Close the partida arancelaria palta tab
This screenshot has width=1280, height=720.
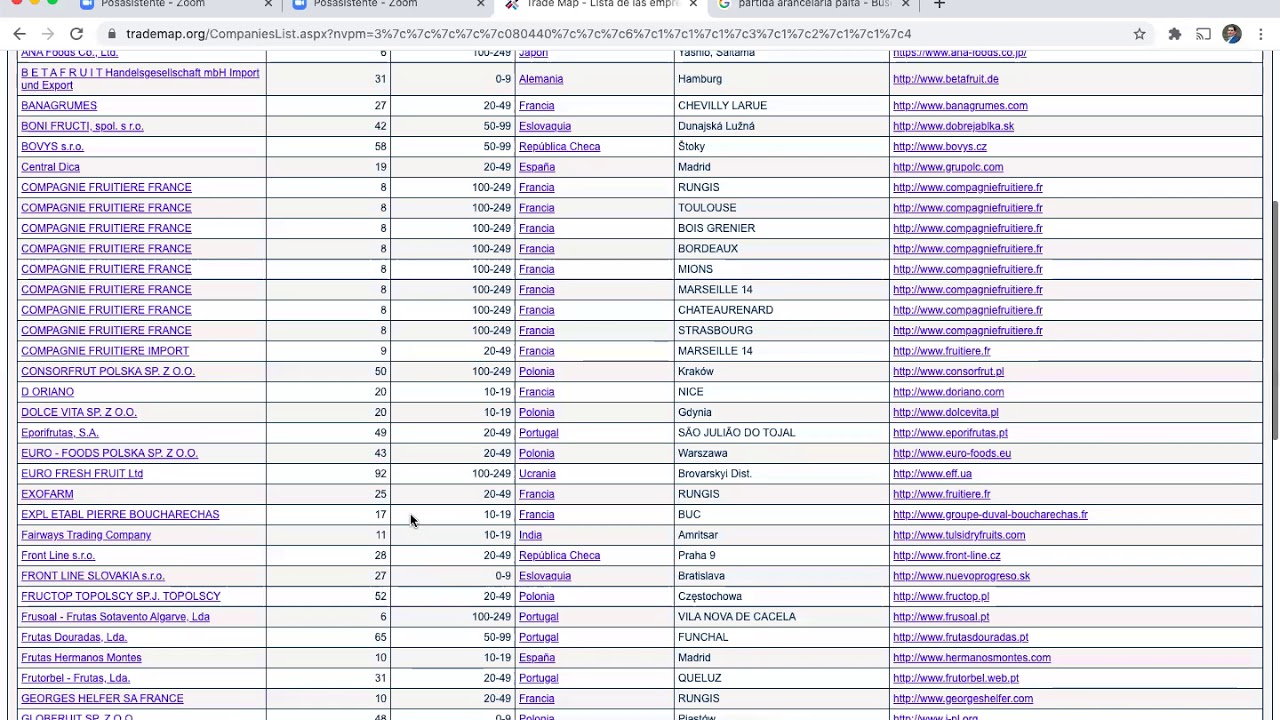pos(905,4)
